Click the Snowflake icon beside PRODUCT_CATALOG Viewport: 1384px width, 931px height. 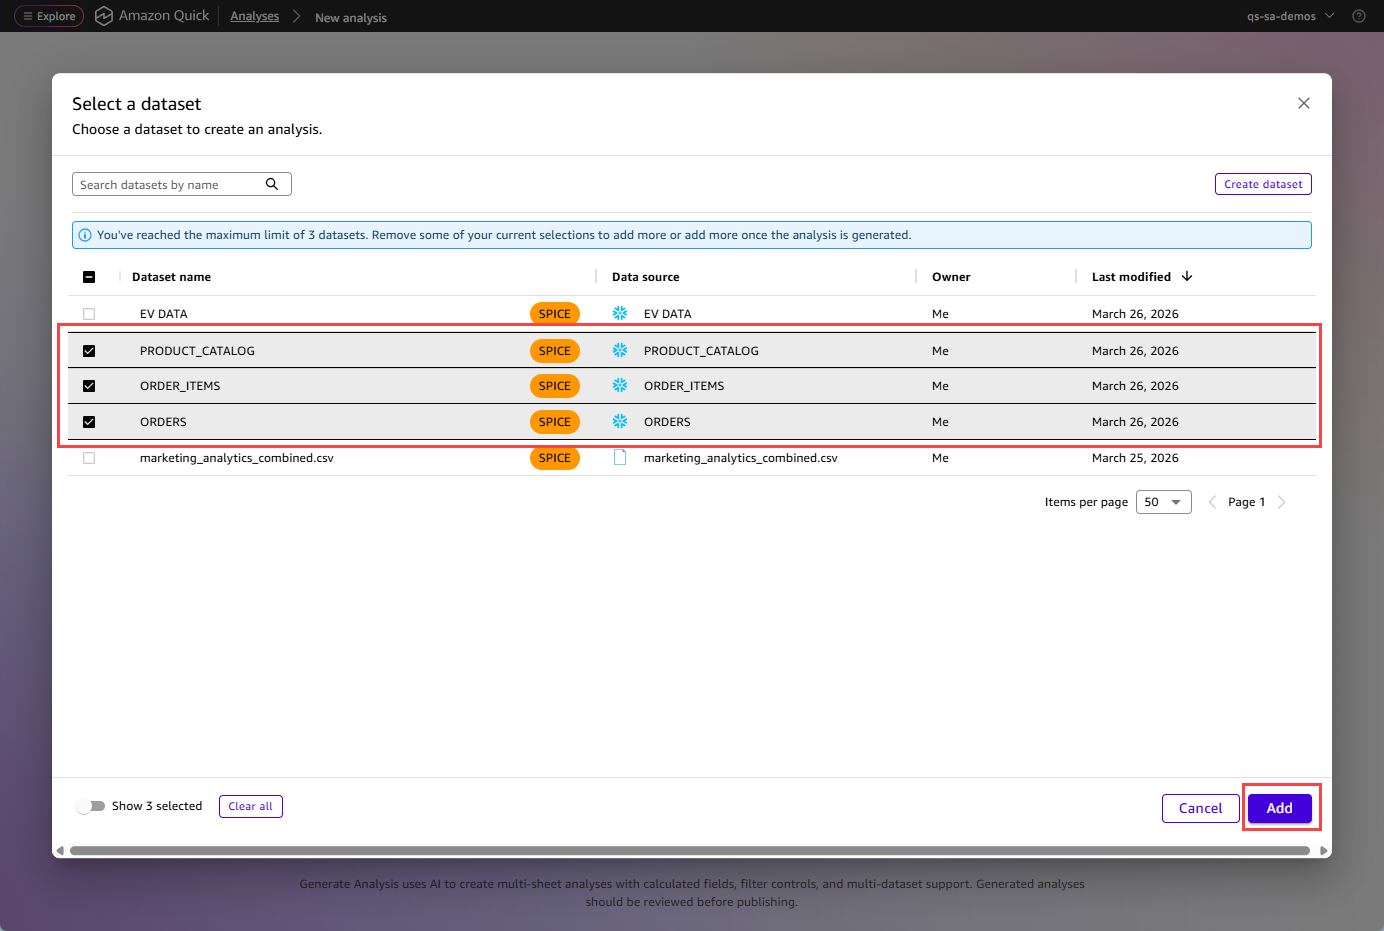pos(619,350)
